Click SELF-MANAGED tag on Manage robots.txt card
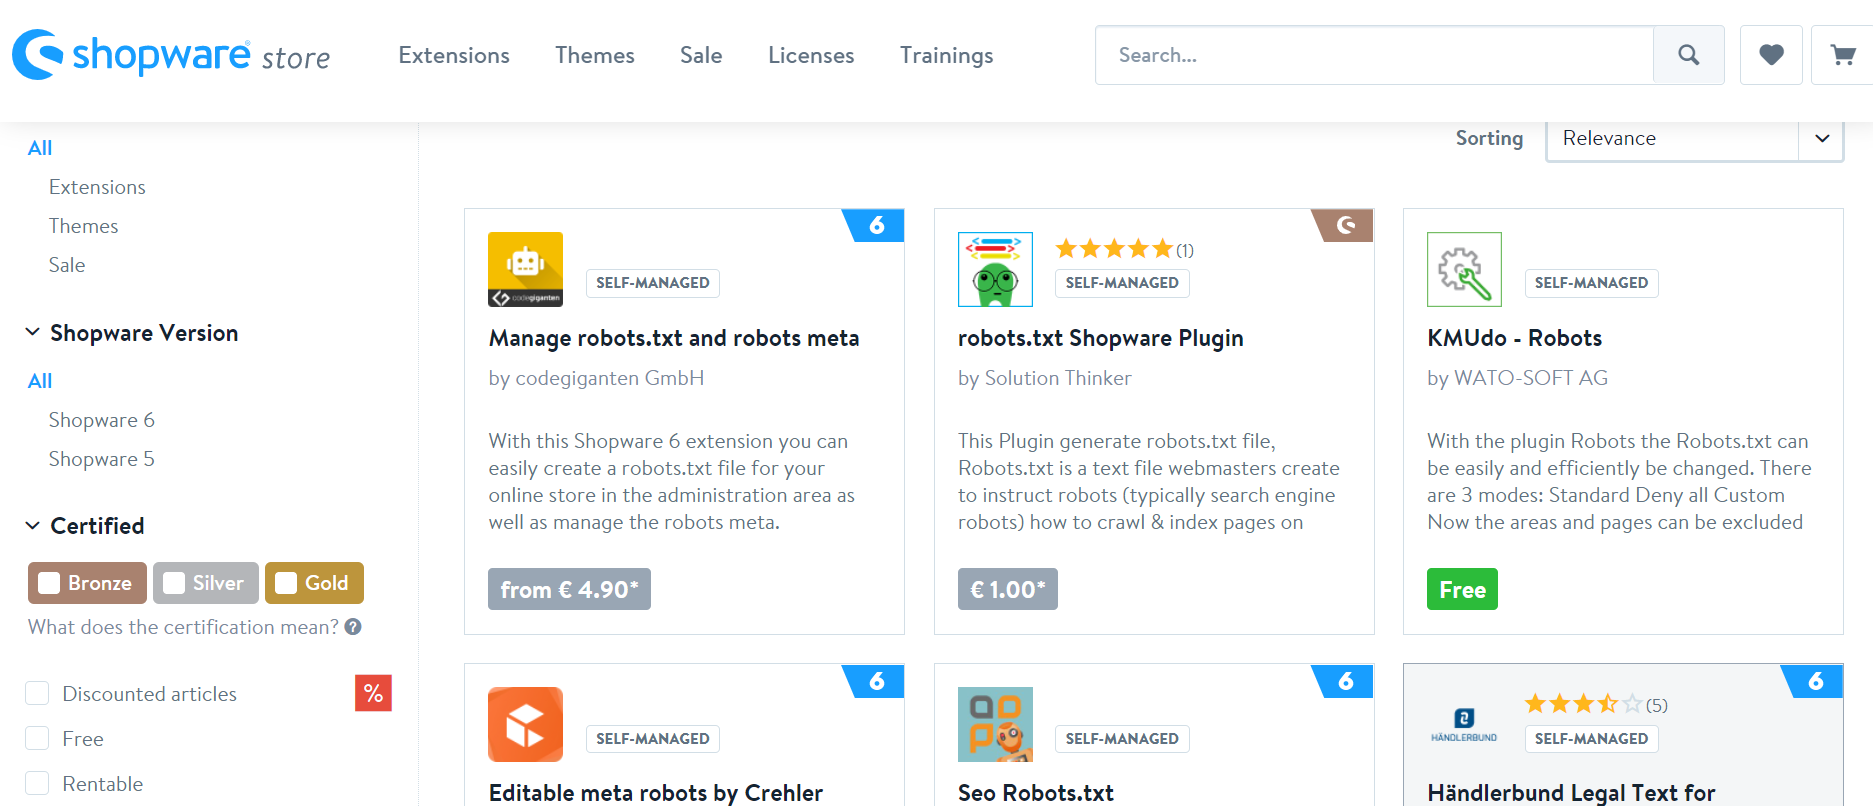Screen dimensions: 1873x806 pos(652,283)
